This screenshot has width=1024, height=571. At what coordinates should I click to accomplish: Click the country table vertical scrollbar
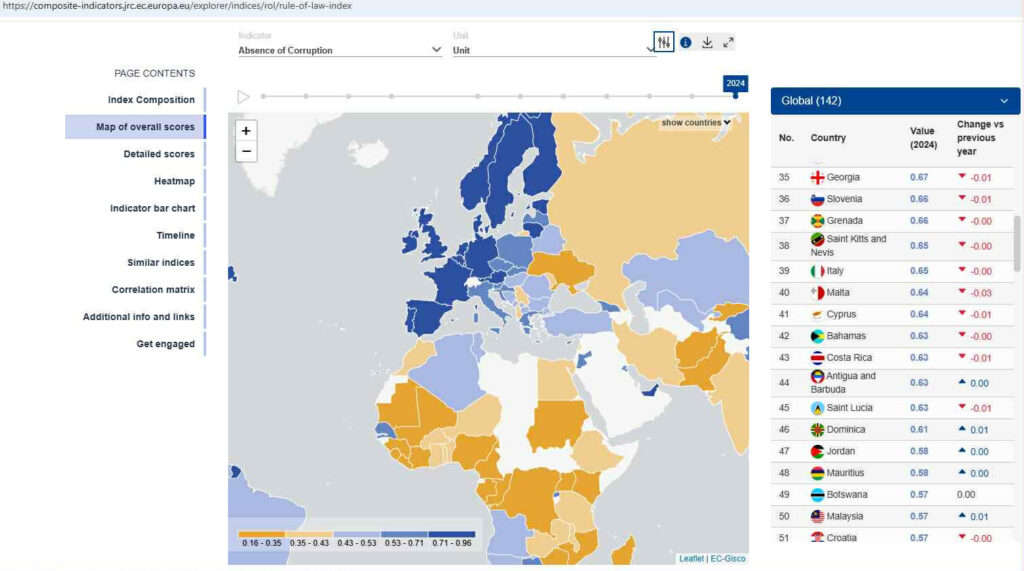(x=1017, y=245)
